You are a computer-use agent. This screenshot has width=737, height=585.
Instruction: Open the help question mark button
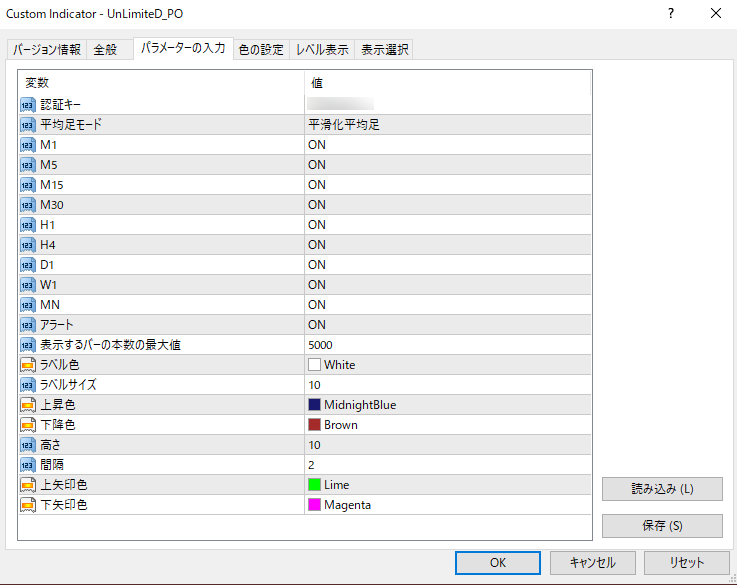(671, 14)
